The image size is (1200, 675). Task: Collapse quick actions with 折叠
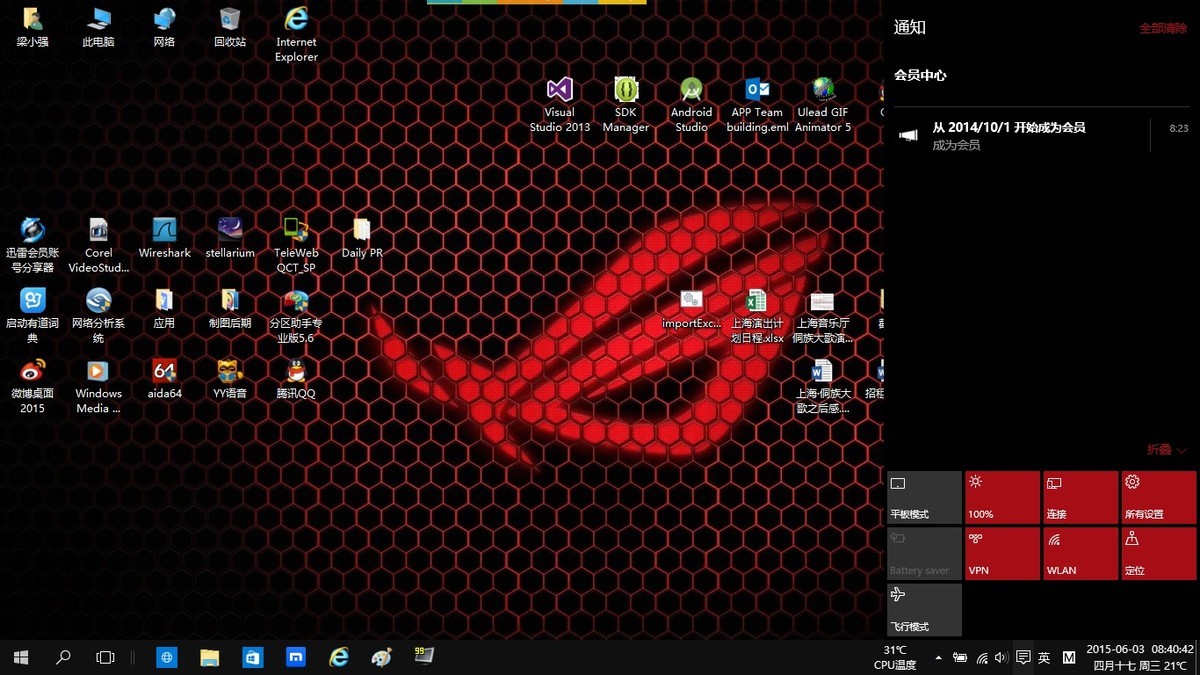(x=1166, y=450)
